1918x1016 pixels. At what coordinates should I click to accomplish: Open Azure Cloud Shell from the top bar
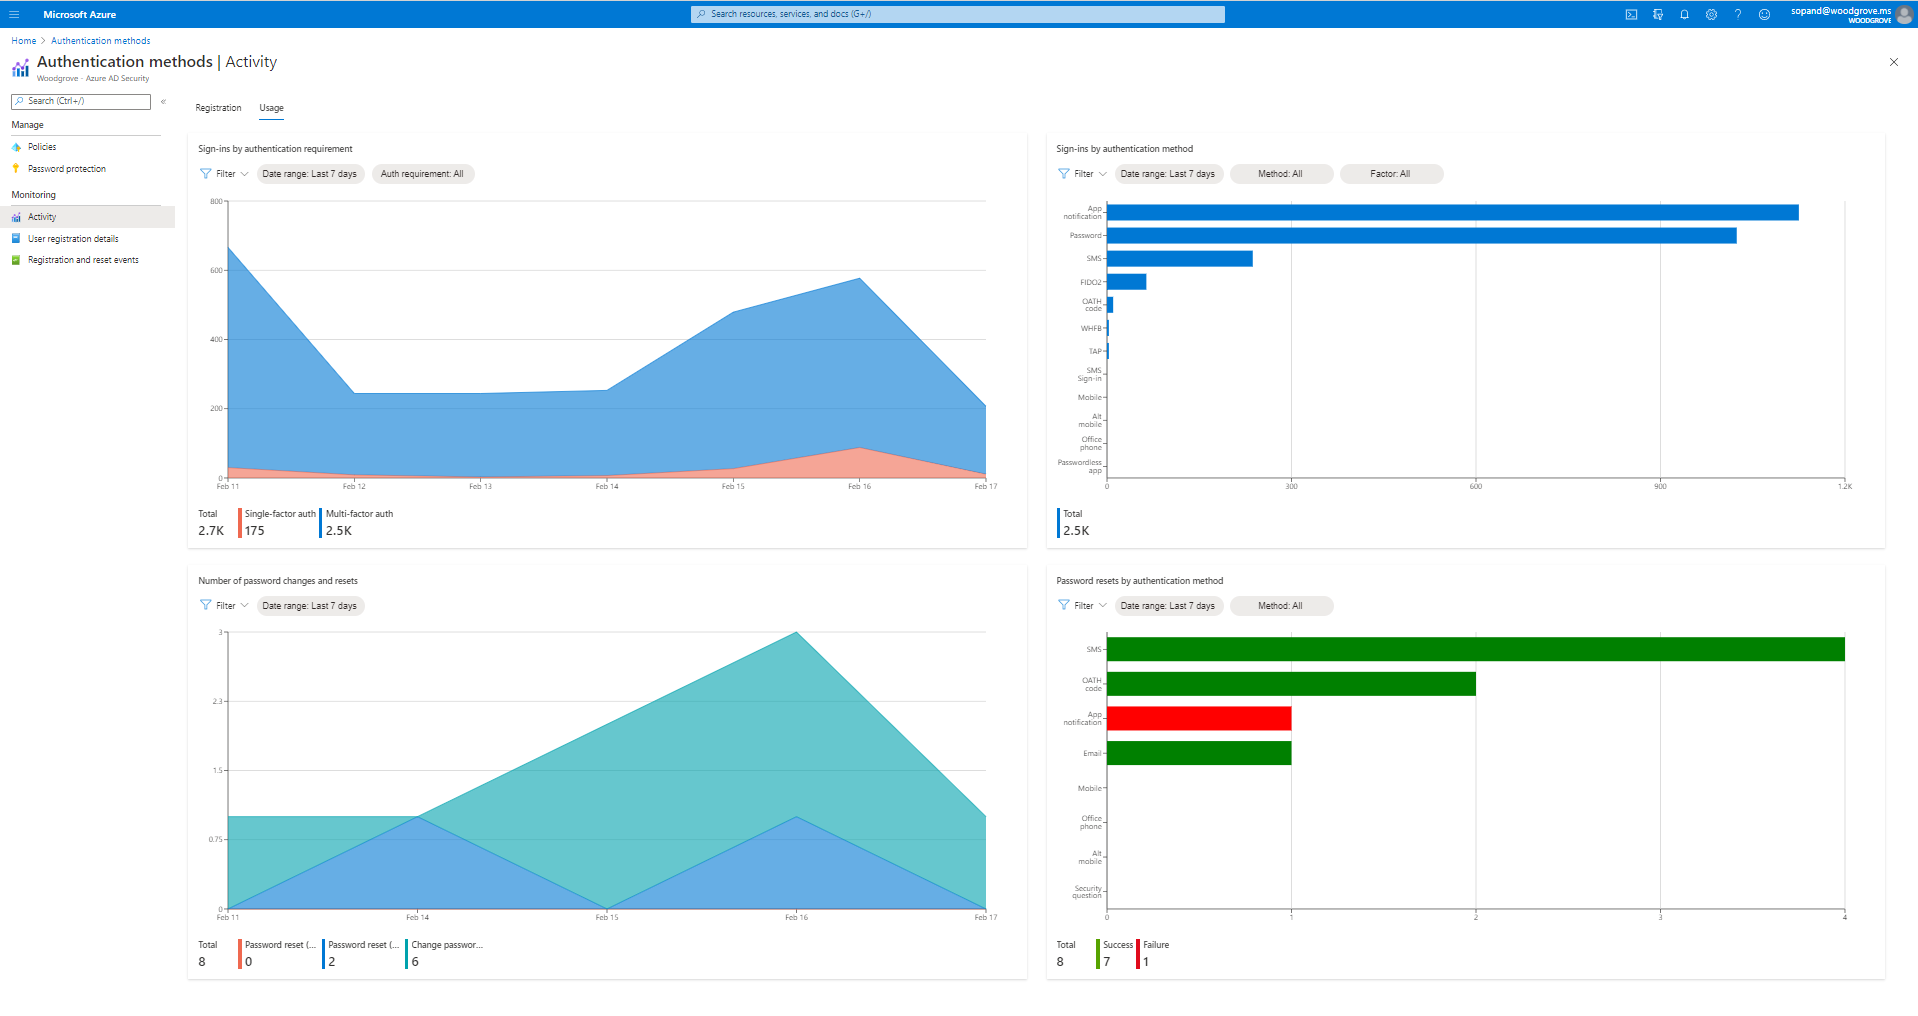coord(1631,14)
